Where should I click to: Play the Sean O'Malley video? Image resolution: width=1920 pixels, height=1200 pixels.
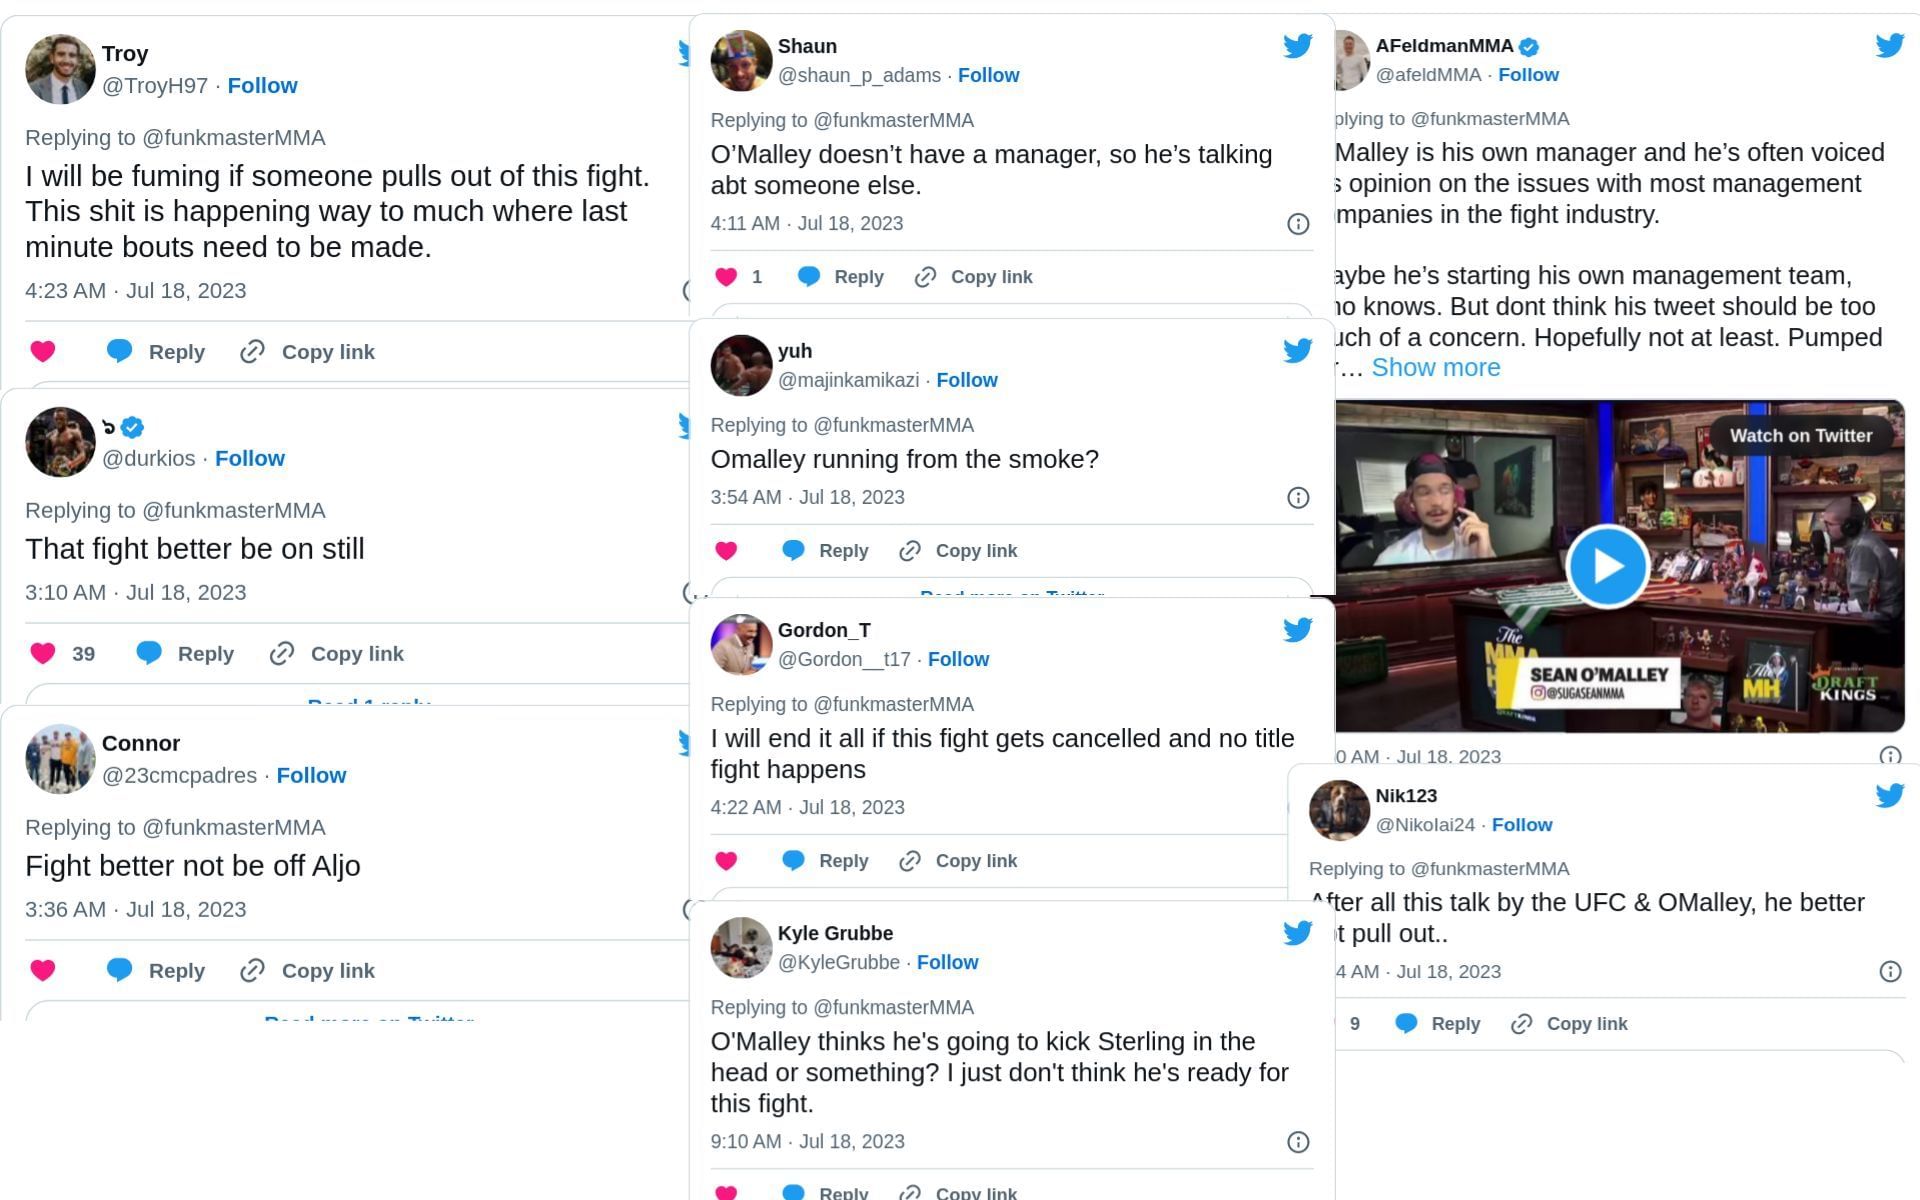coord(1607,566)
